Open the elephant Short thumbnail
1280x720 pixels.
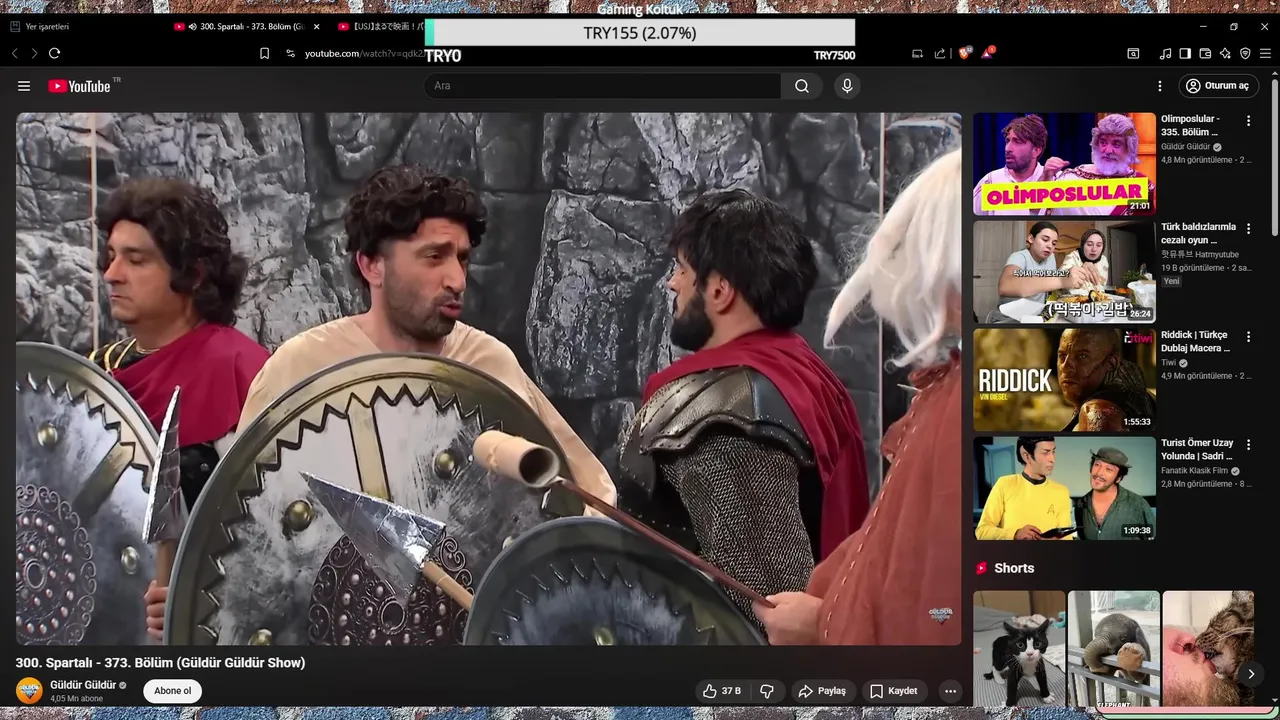1113,649
